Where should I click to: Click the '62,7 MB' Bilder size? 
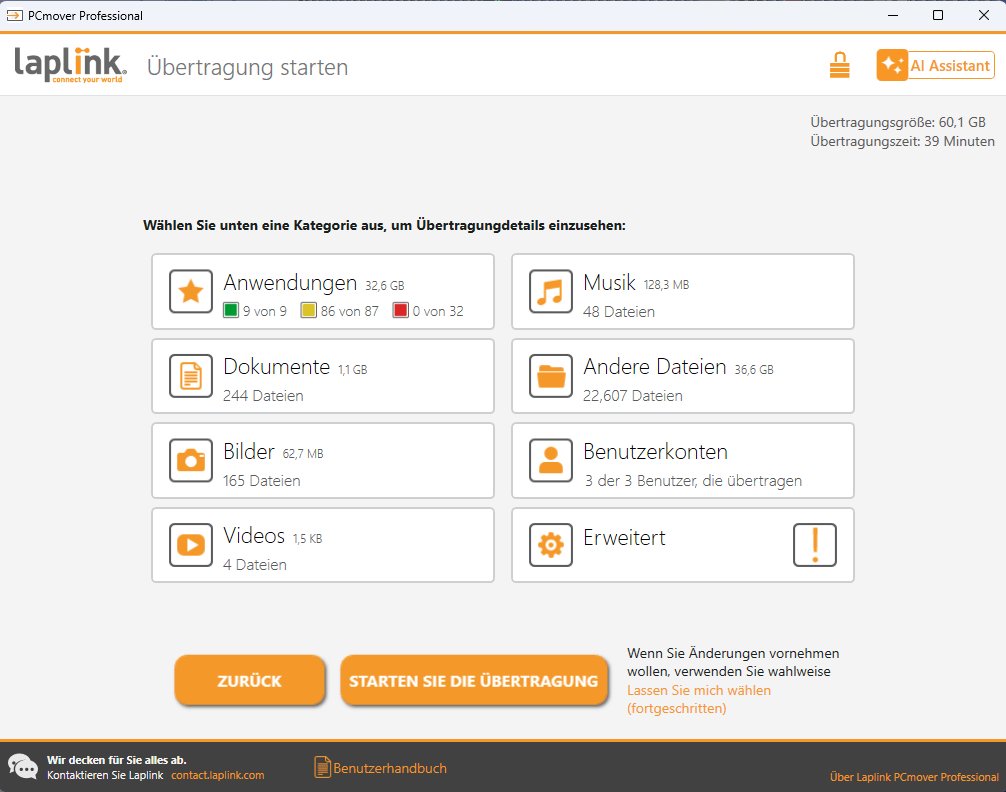coord(303,454)
